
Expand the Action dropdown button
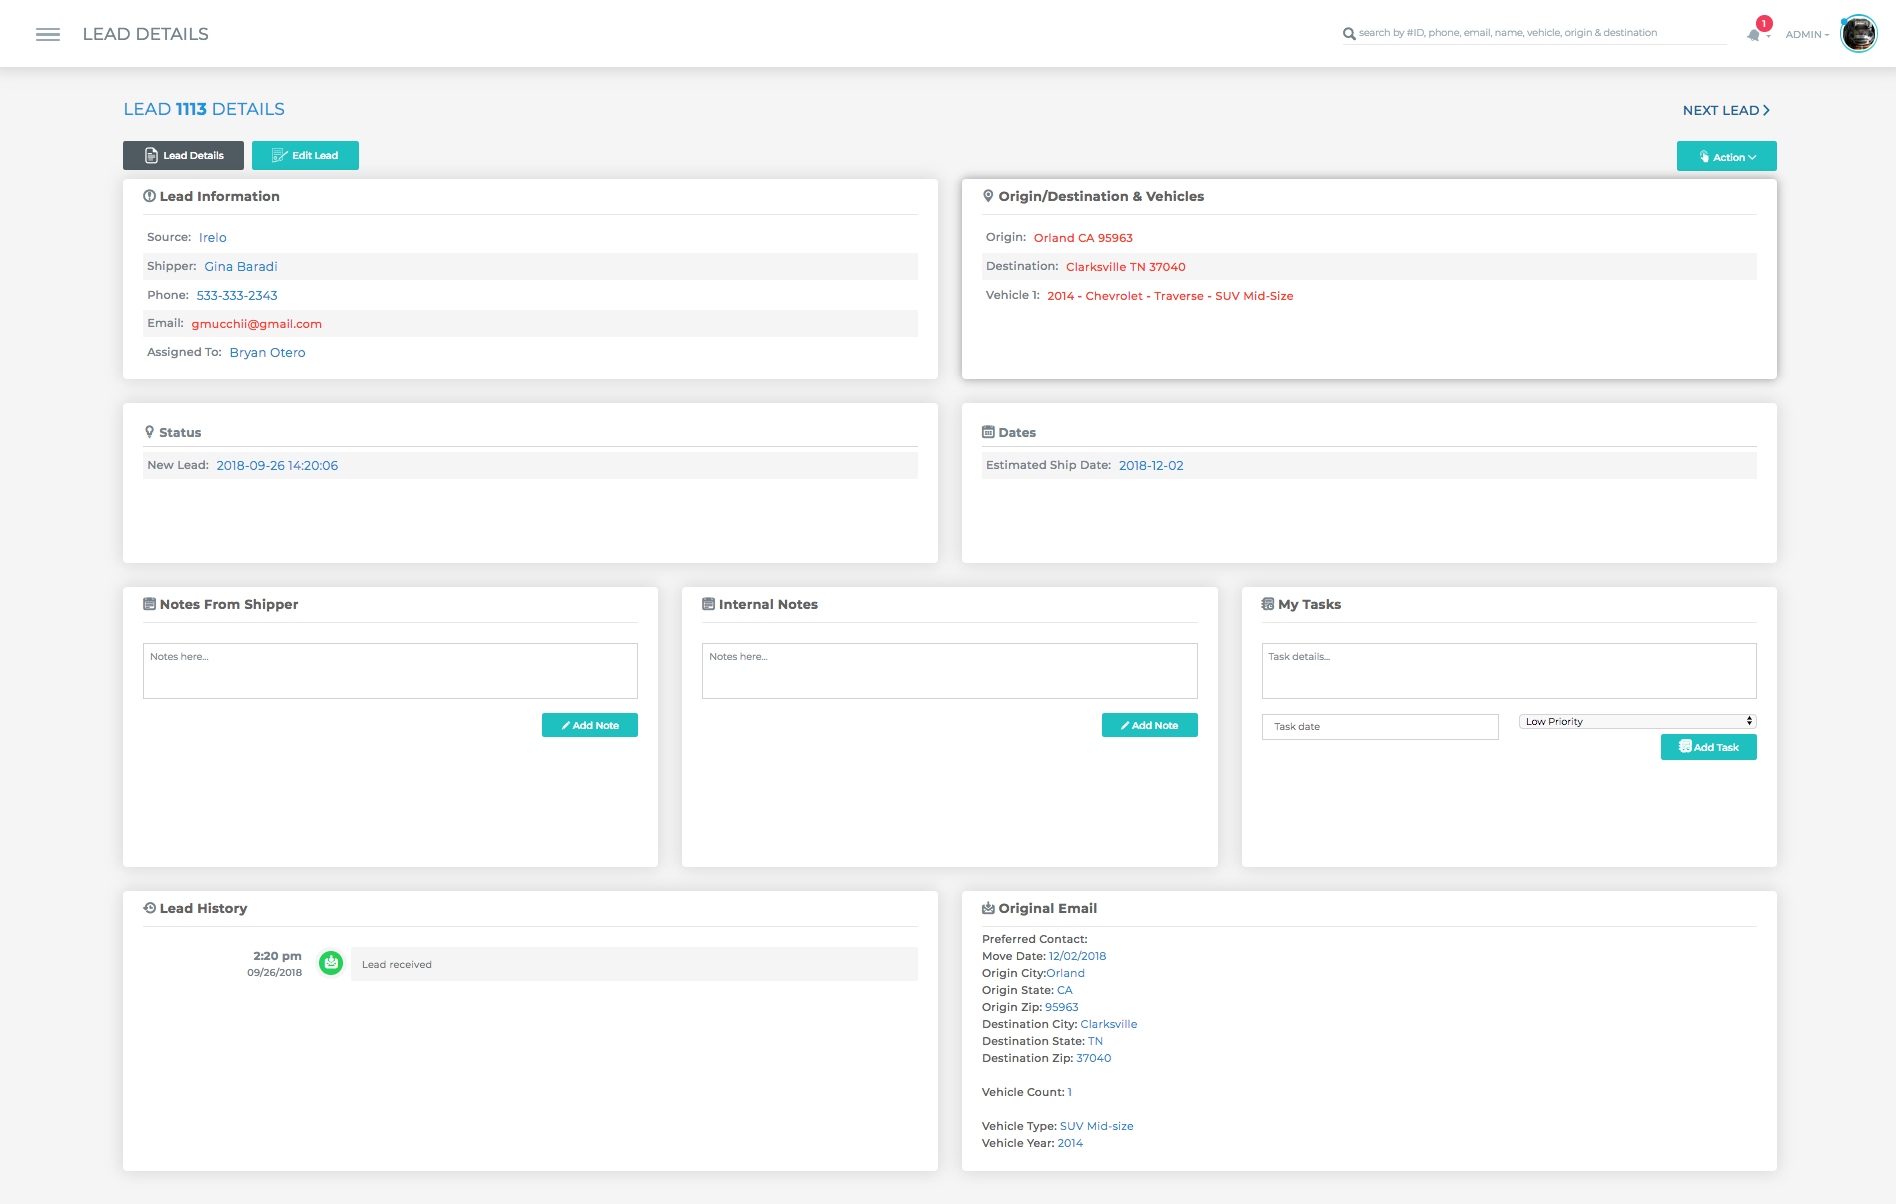[x=1727, y=156]
